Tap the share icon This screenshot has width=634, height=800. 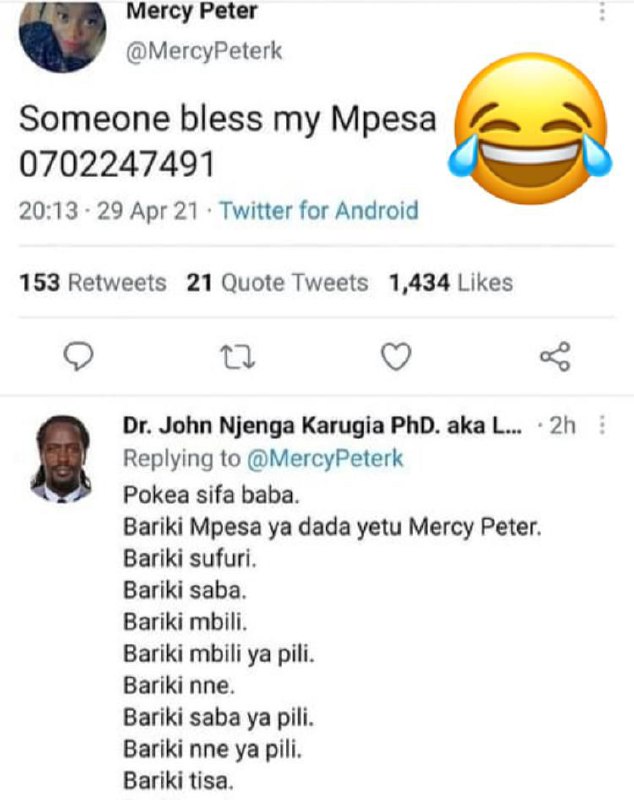(x=555, y=356)
